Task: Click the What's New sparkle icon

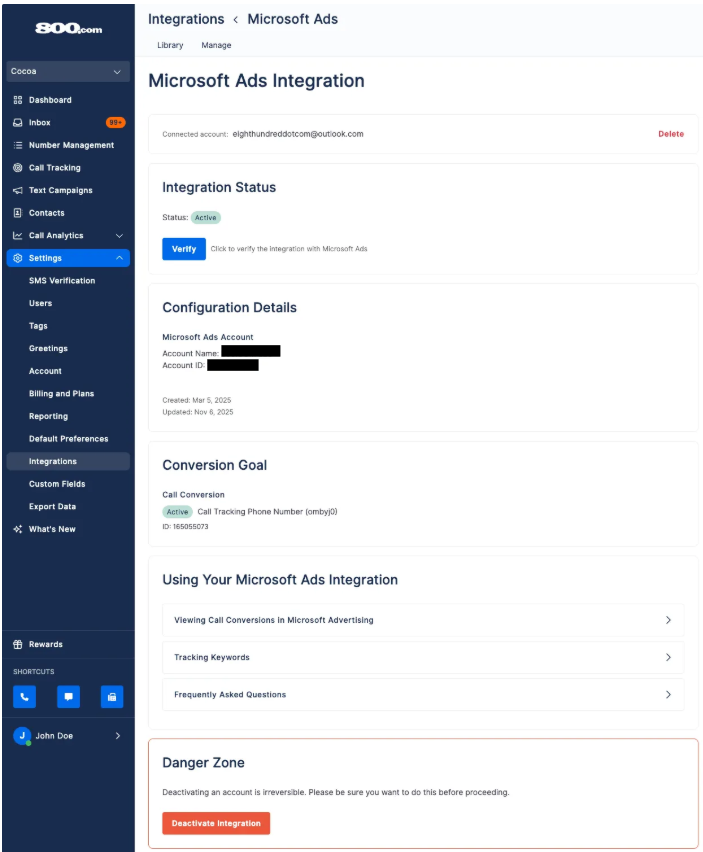Action: [x=18, y=529]
